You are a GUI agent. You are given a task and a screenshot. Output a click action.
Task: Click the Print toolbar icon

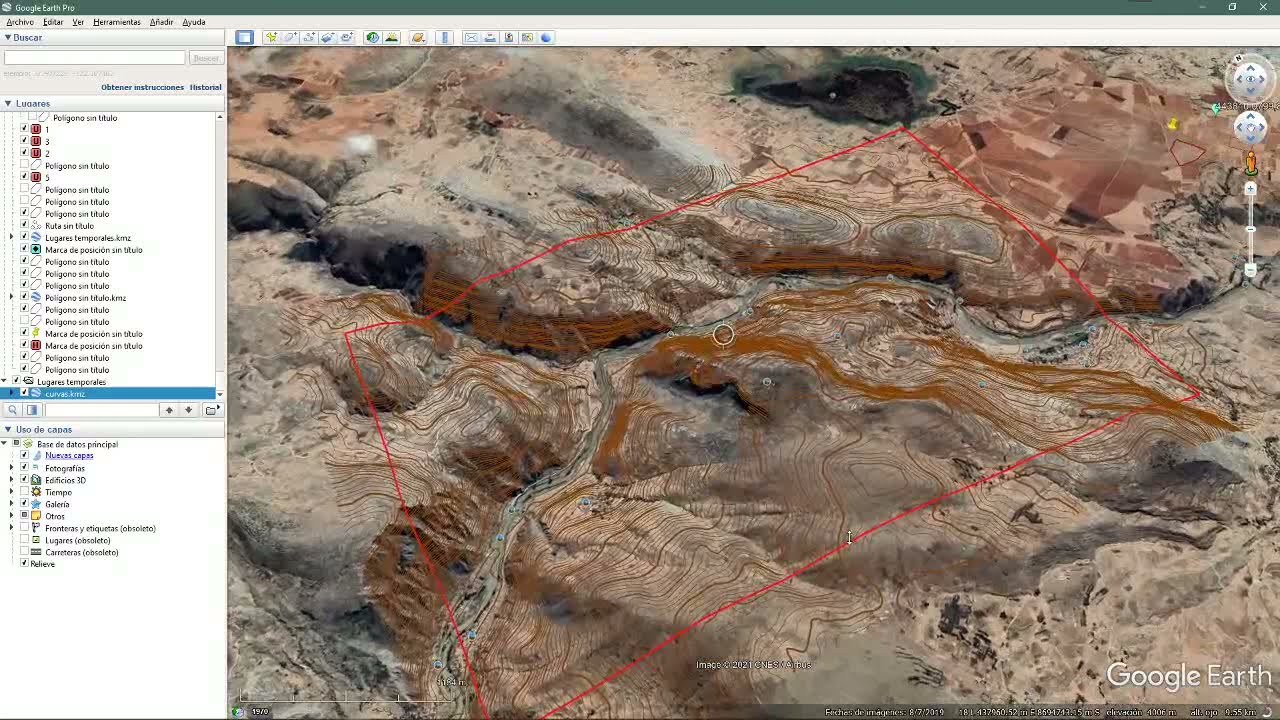point(490,37)
